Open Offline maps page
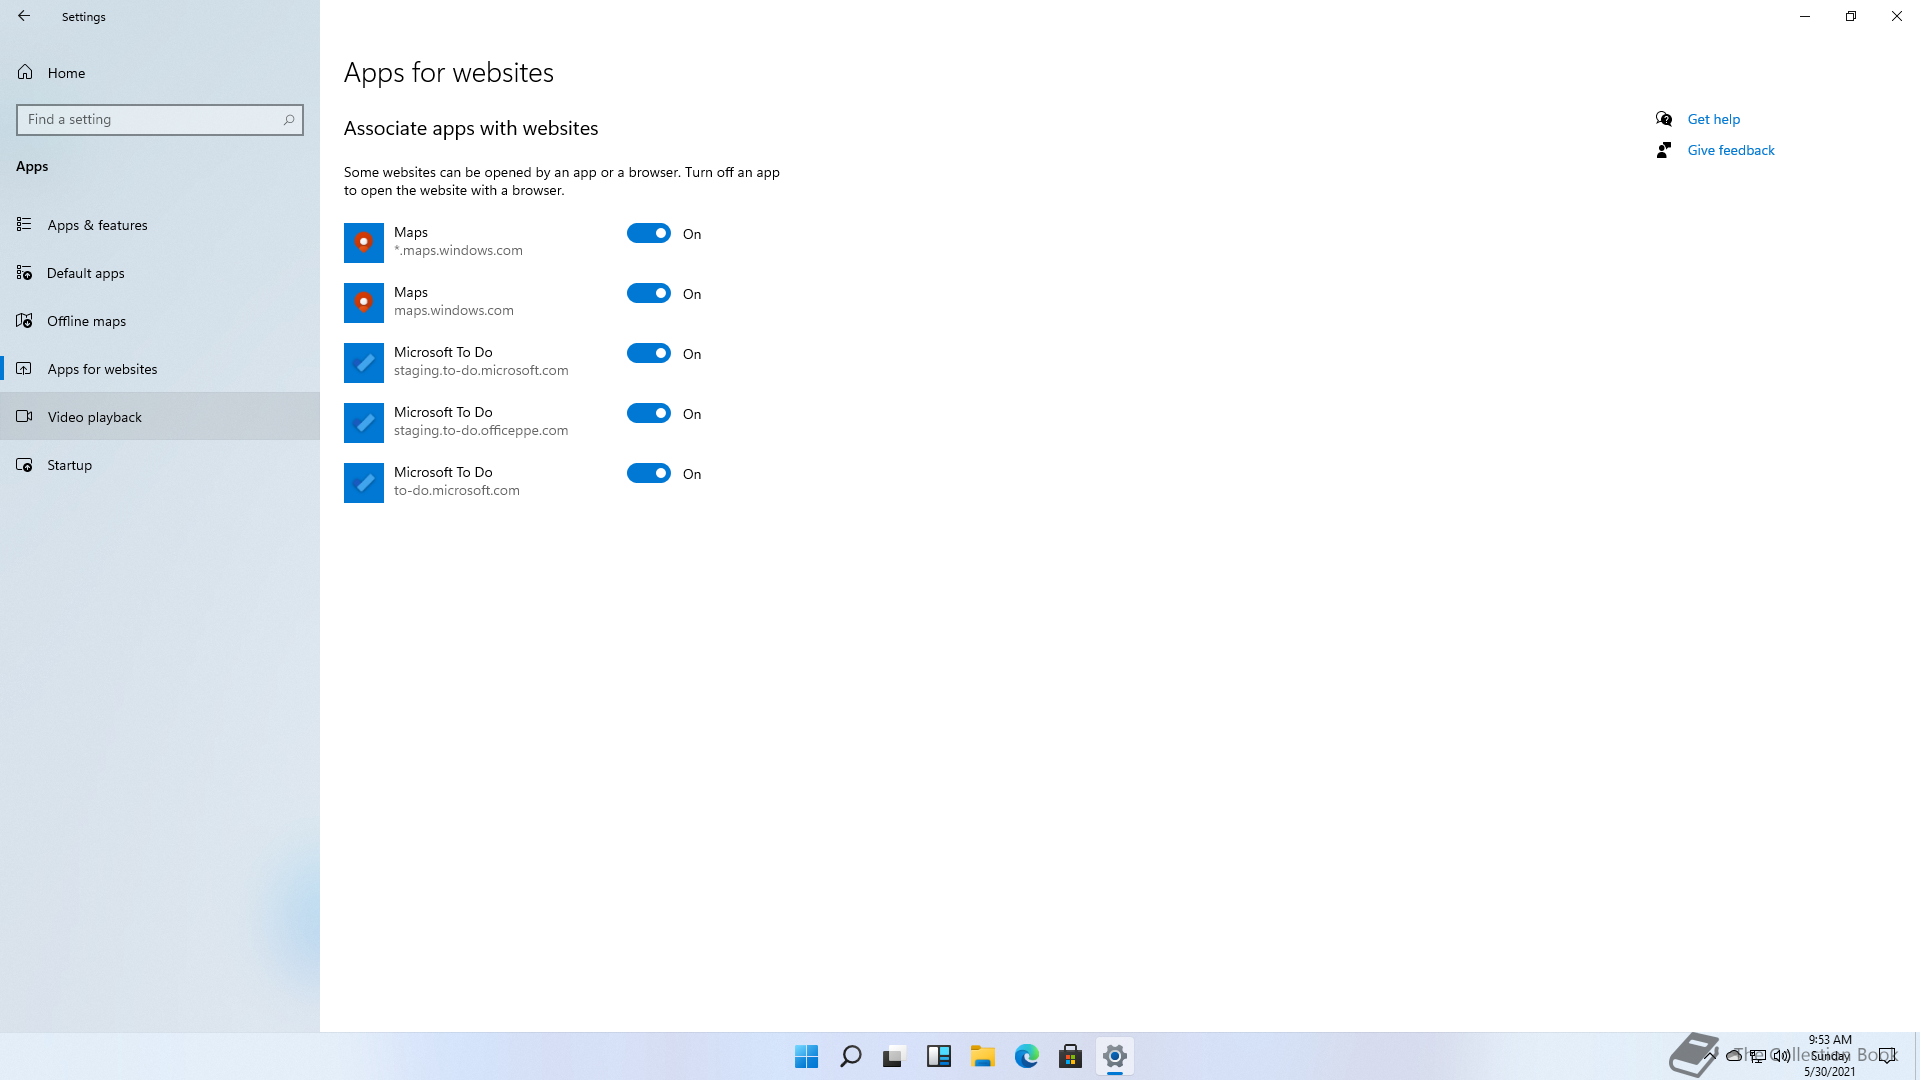The width and height of the screenshot is (1920, 1080). tap(160, 320)
